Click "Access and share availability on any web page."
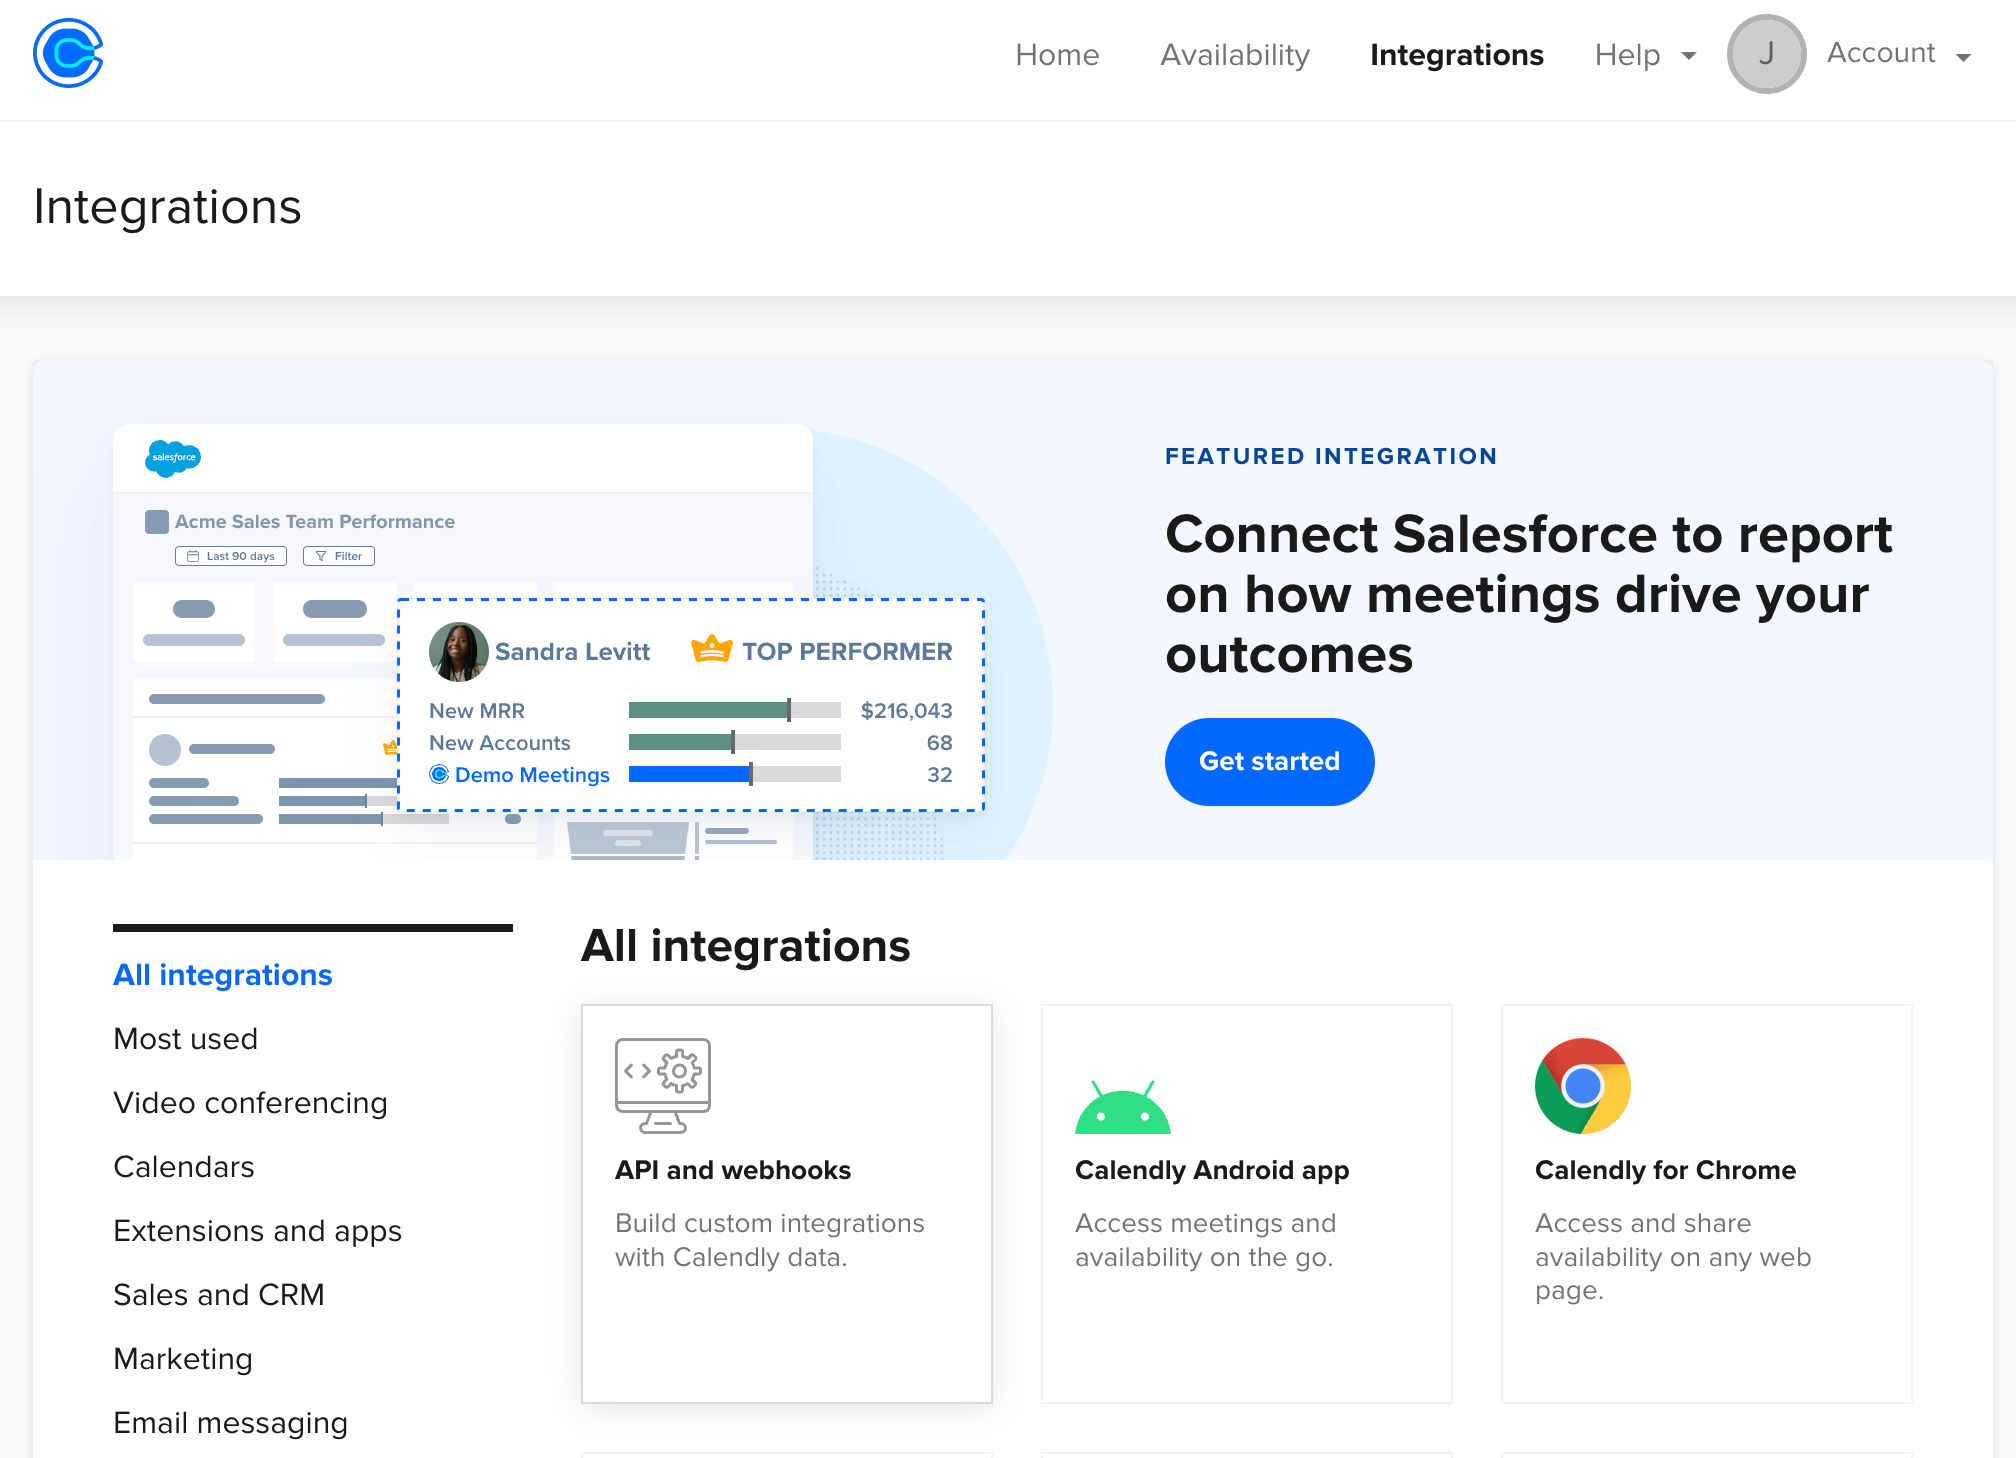Viewport: 2016px width, 1458px height. [1672, 1257]
